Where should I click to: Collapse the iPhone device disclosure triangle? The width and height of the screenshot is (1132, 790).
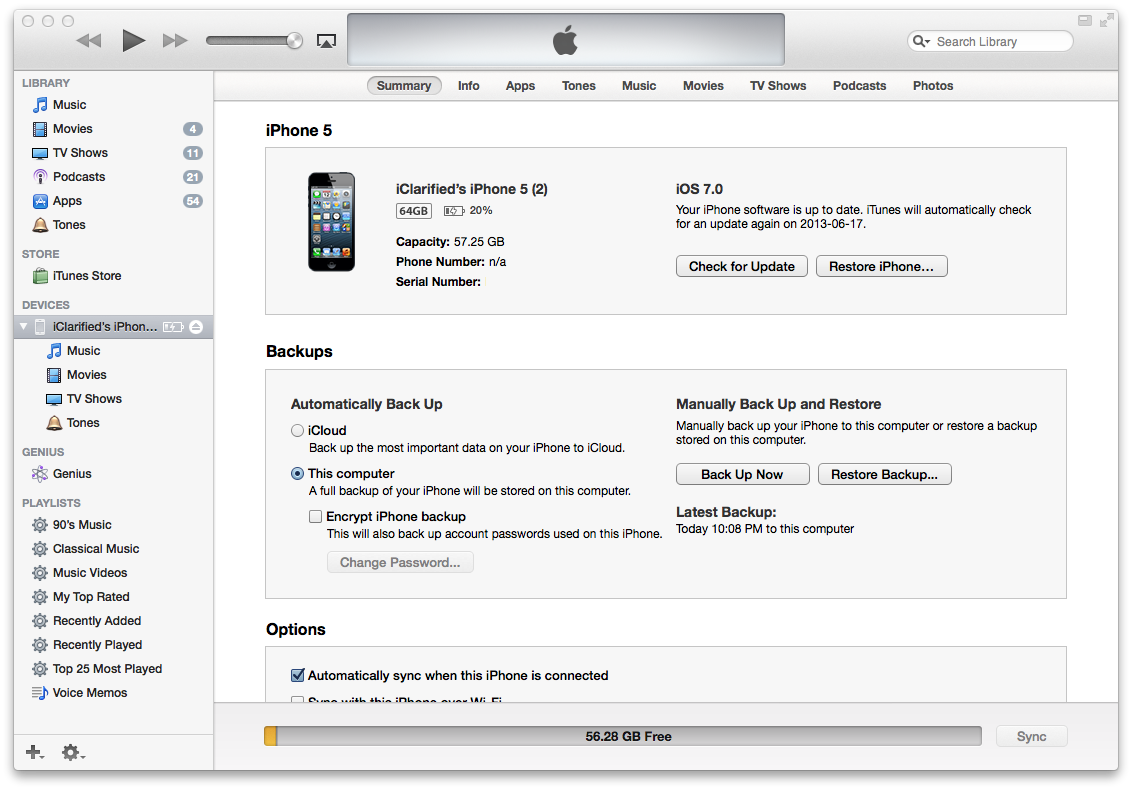click(x=24, y=327)
